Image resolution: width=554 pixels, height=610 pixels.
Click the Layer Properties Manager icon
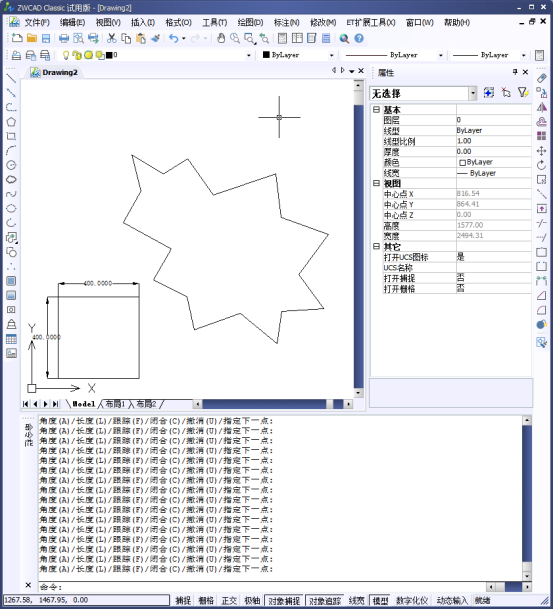click(x=16, y=55)
